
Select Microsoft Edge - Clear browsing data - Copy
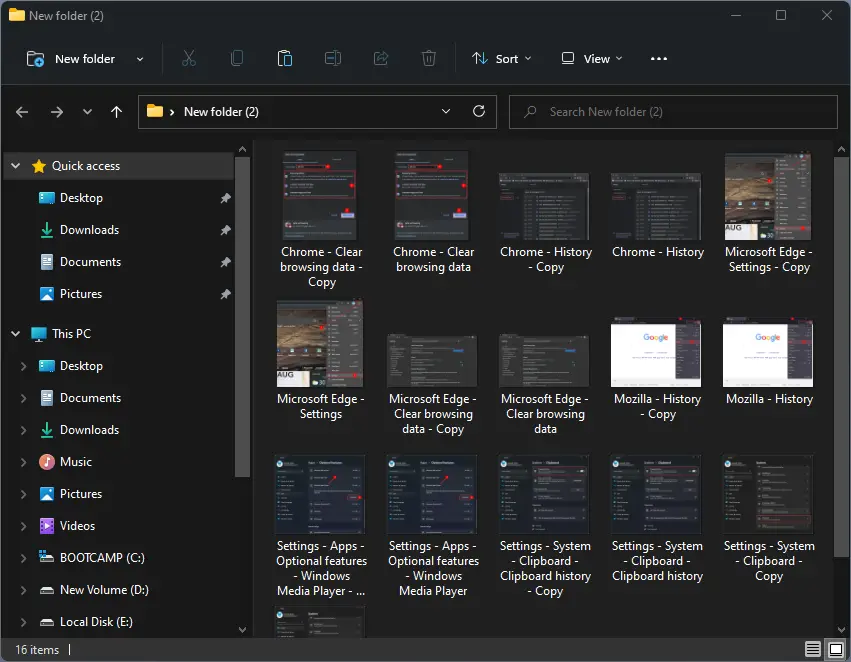(x=433, y=385)
